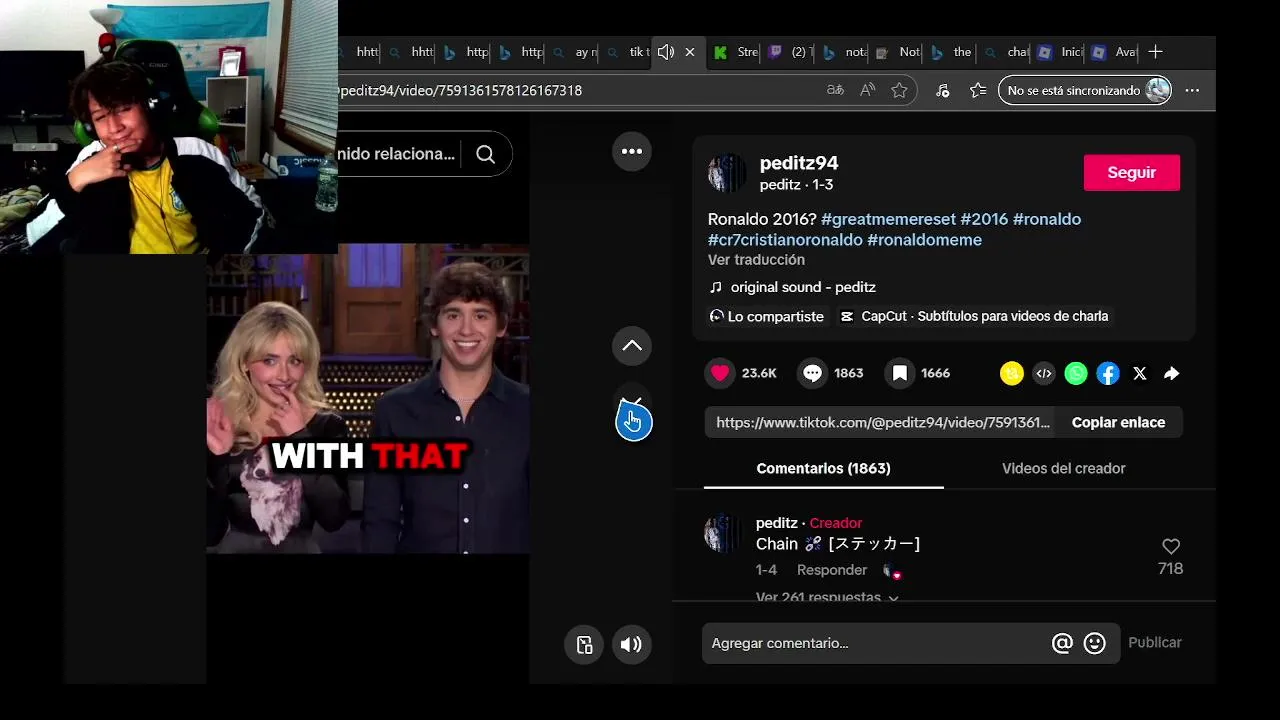Screen dimensions: 1280x720
Task: Switch to the Inici Roblox browser tab
Action: coord(1061,52)
